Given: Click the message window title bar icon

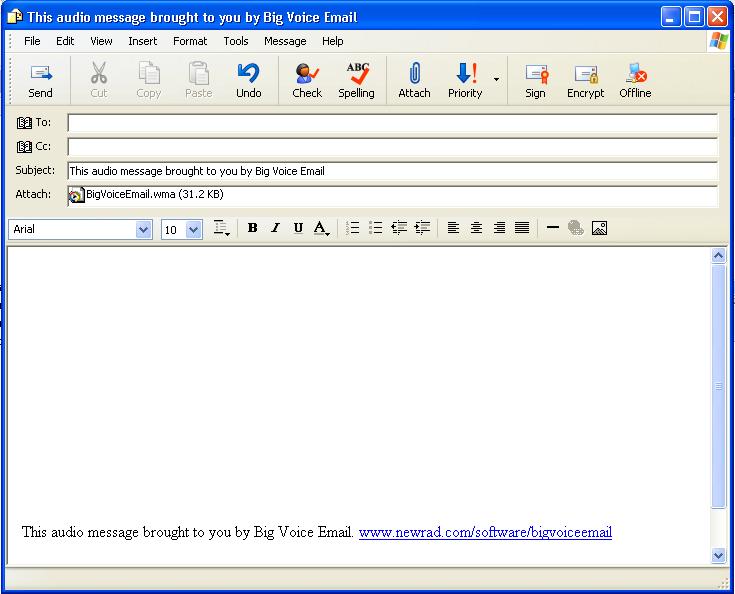Looking at the screenshot, I should click(x=15, y=17).
